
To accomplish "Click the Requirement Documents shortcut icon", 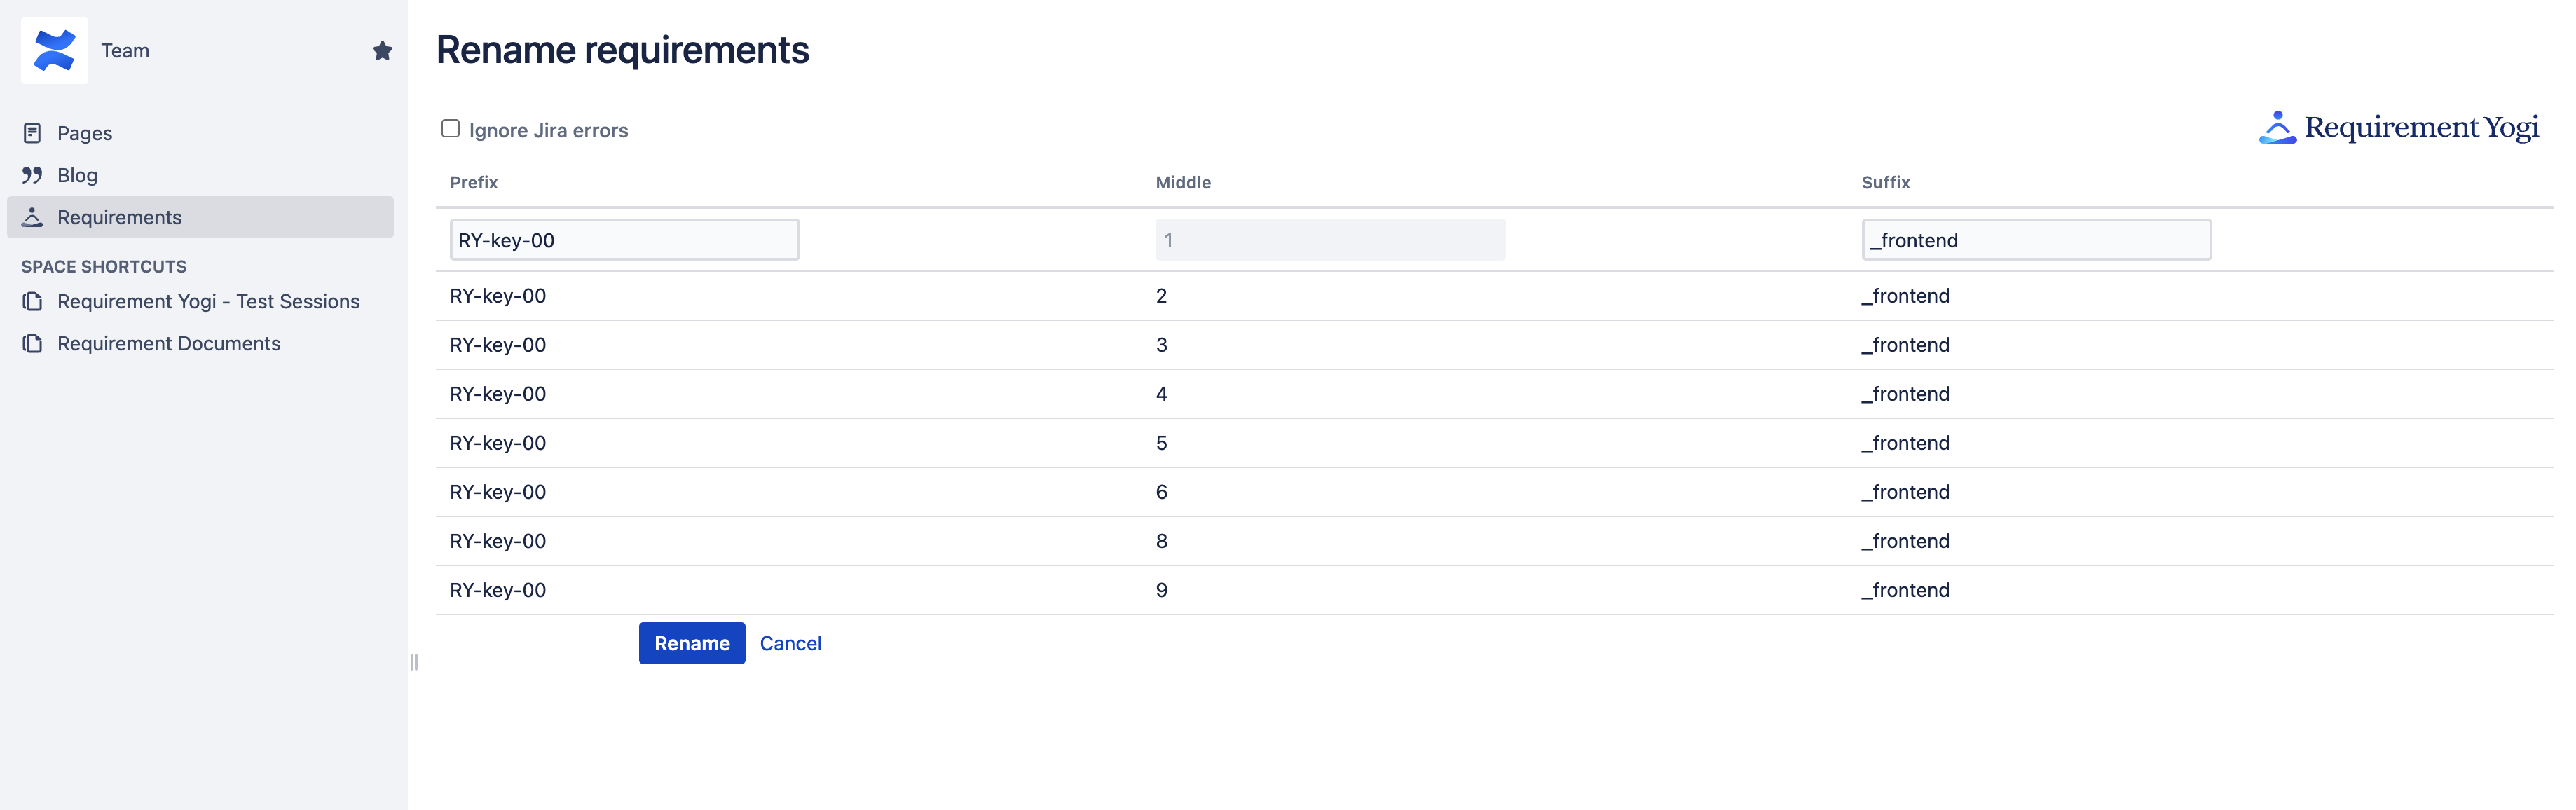I will (32, 343).
